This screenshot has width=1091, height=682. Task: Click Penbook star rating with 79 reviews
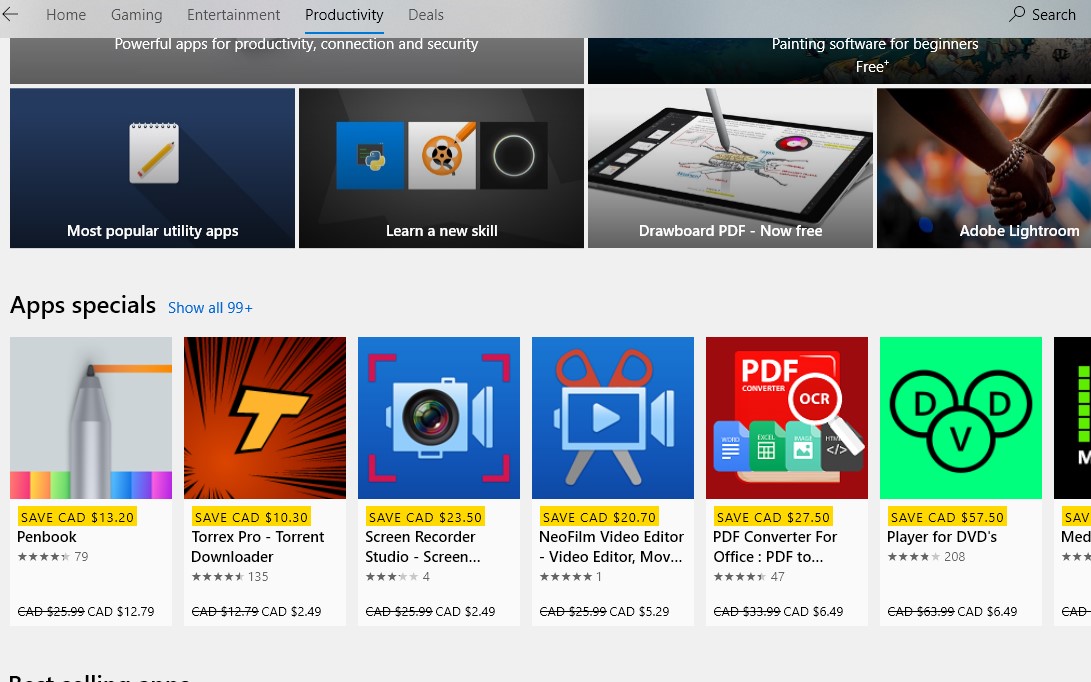[x=53, y=556]
